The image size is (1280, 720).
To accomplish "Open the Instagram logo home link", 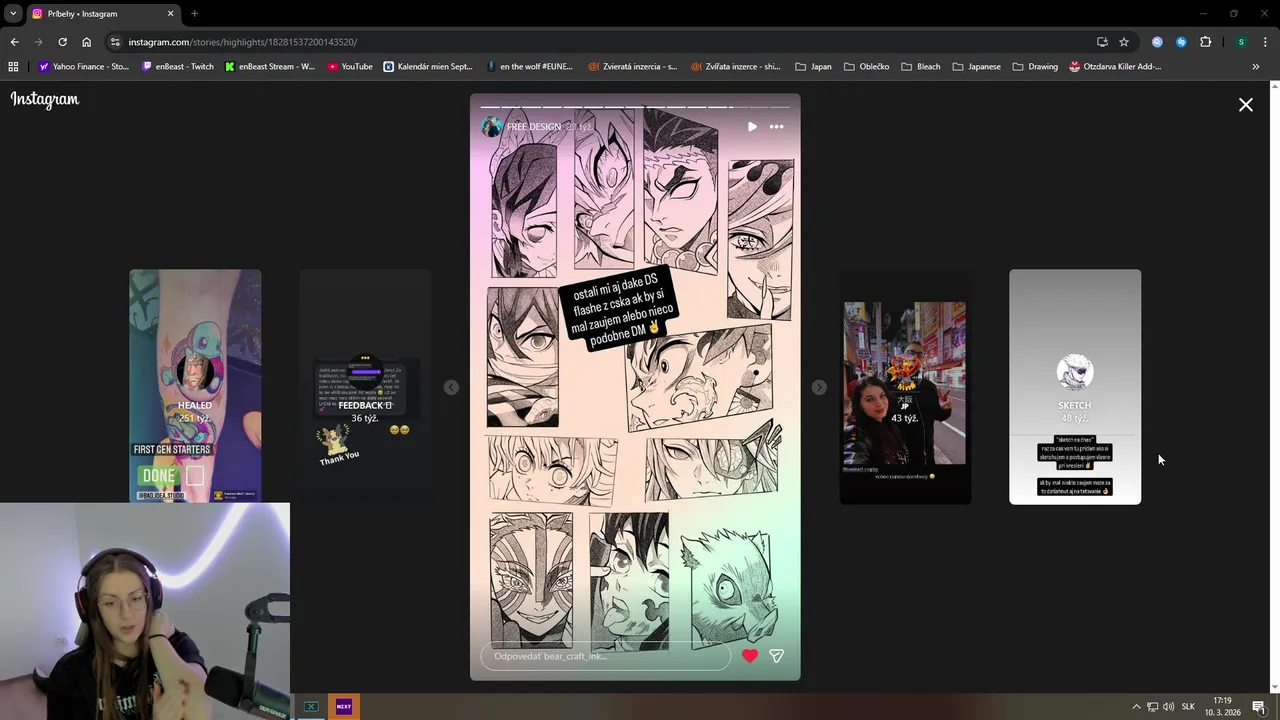I will 45,99.
